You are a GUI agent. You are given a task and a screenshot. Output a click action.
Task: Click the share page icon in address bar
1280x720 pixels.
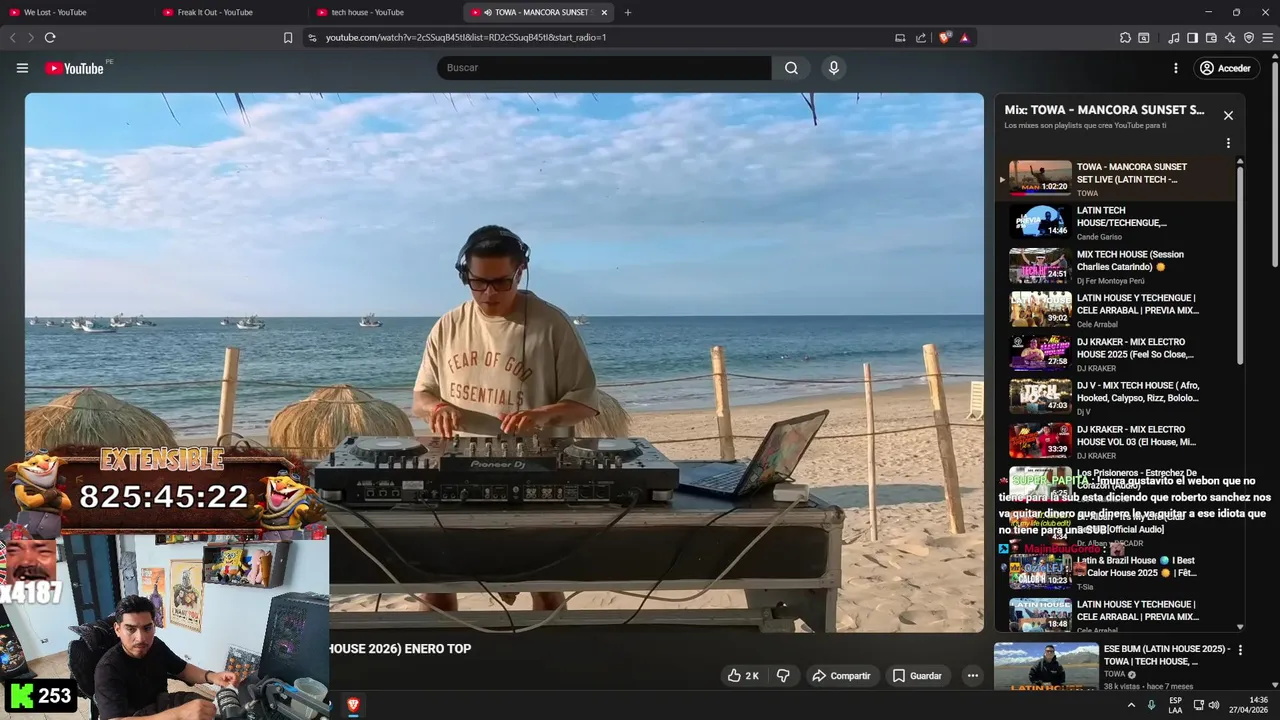[921, 38]
